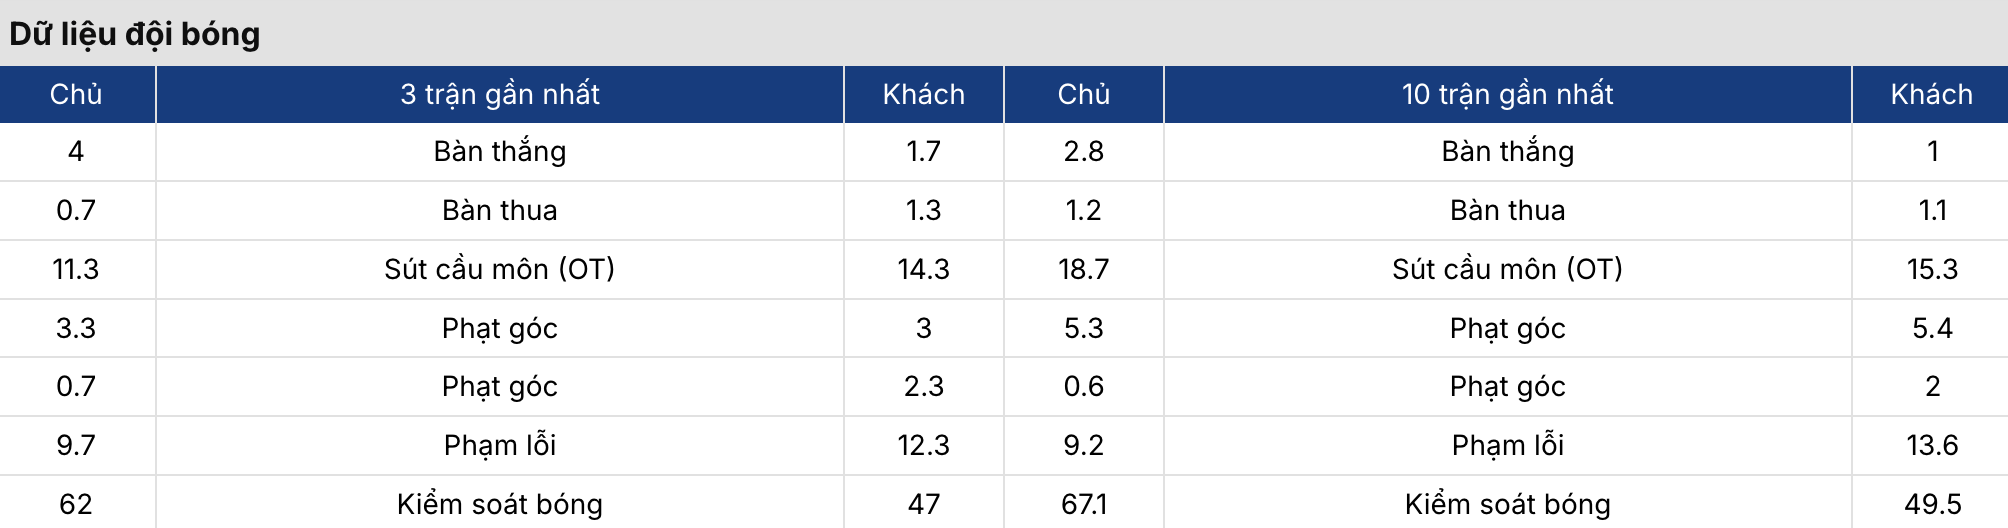Click "Bàn thắng" under 3 trận gần nhất

coord(500,151)
